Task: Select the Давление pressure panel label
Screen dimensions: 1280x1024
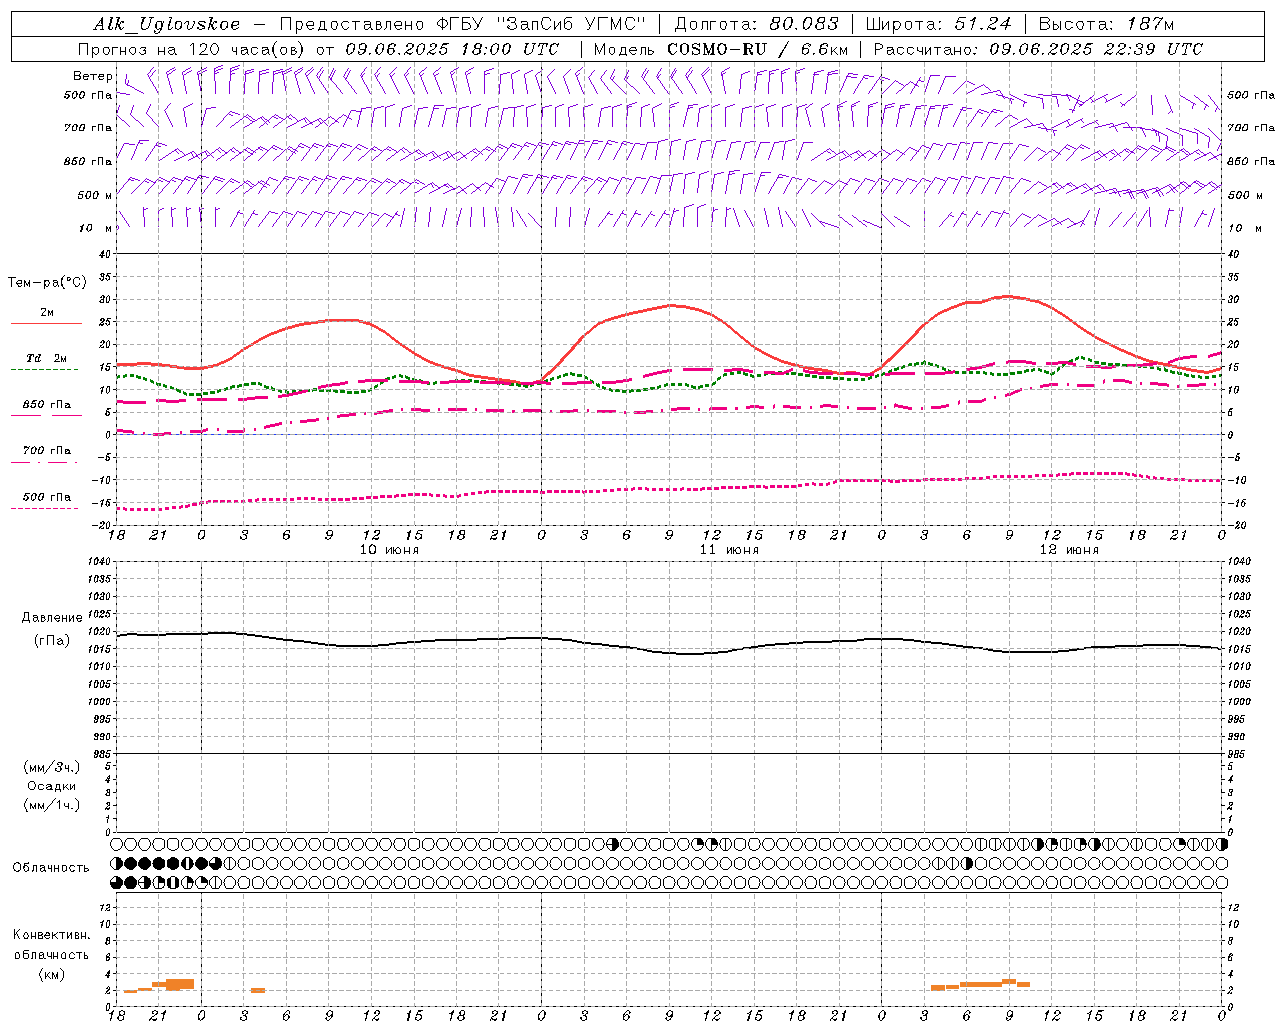Action: [52, 618]
